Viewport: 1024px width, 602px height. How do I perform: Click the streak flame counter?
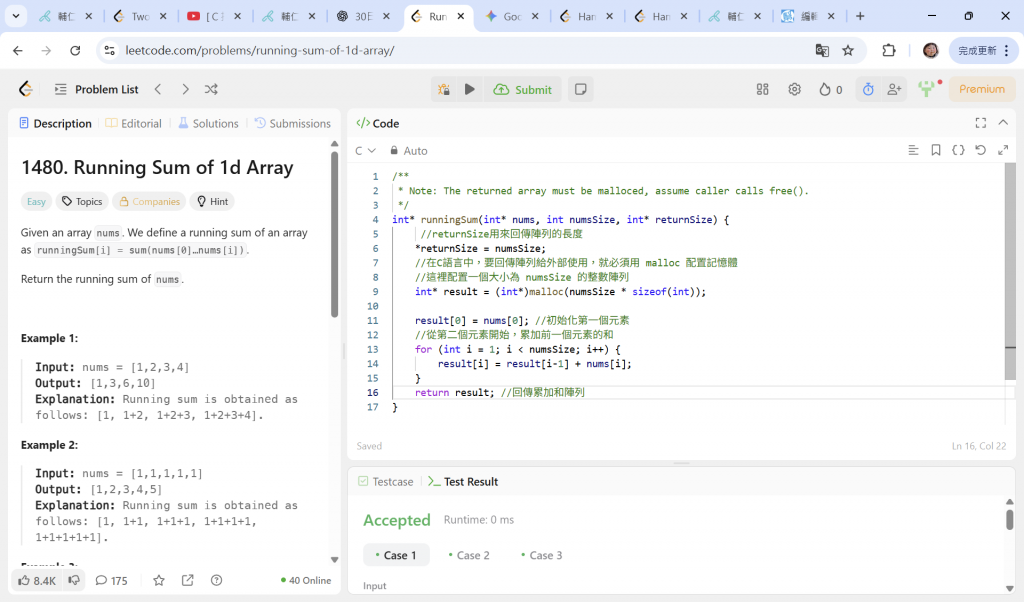(x=831, y=89)
